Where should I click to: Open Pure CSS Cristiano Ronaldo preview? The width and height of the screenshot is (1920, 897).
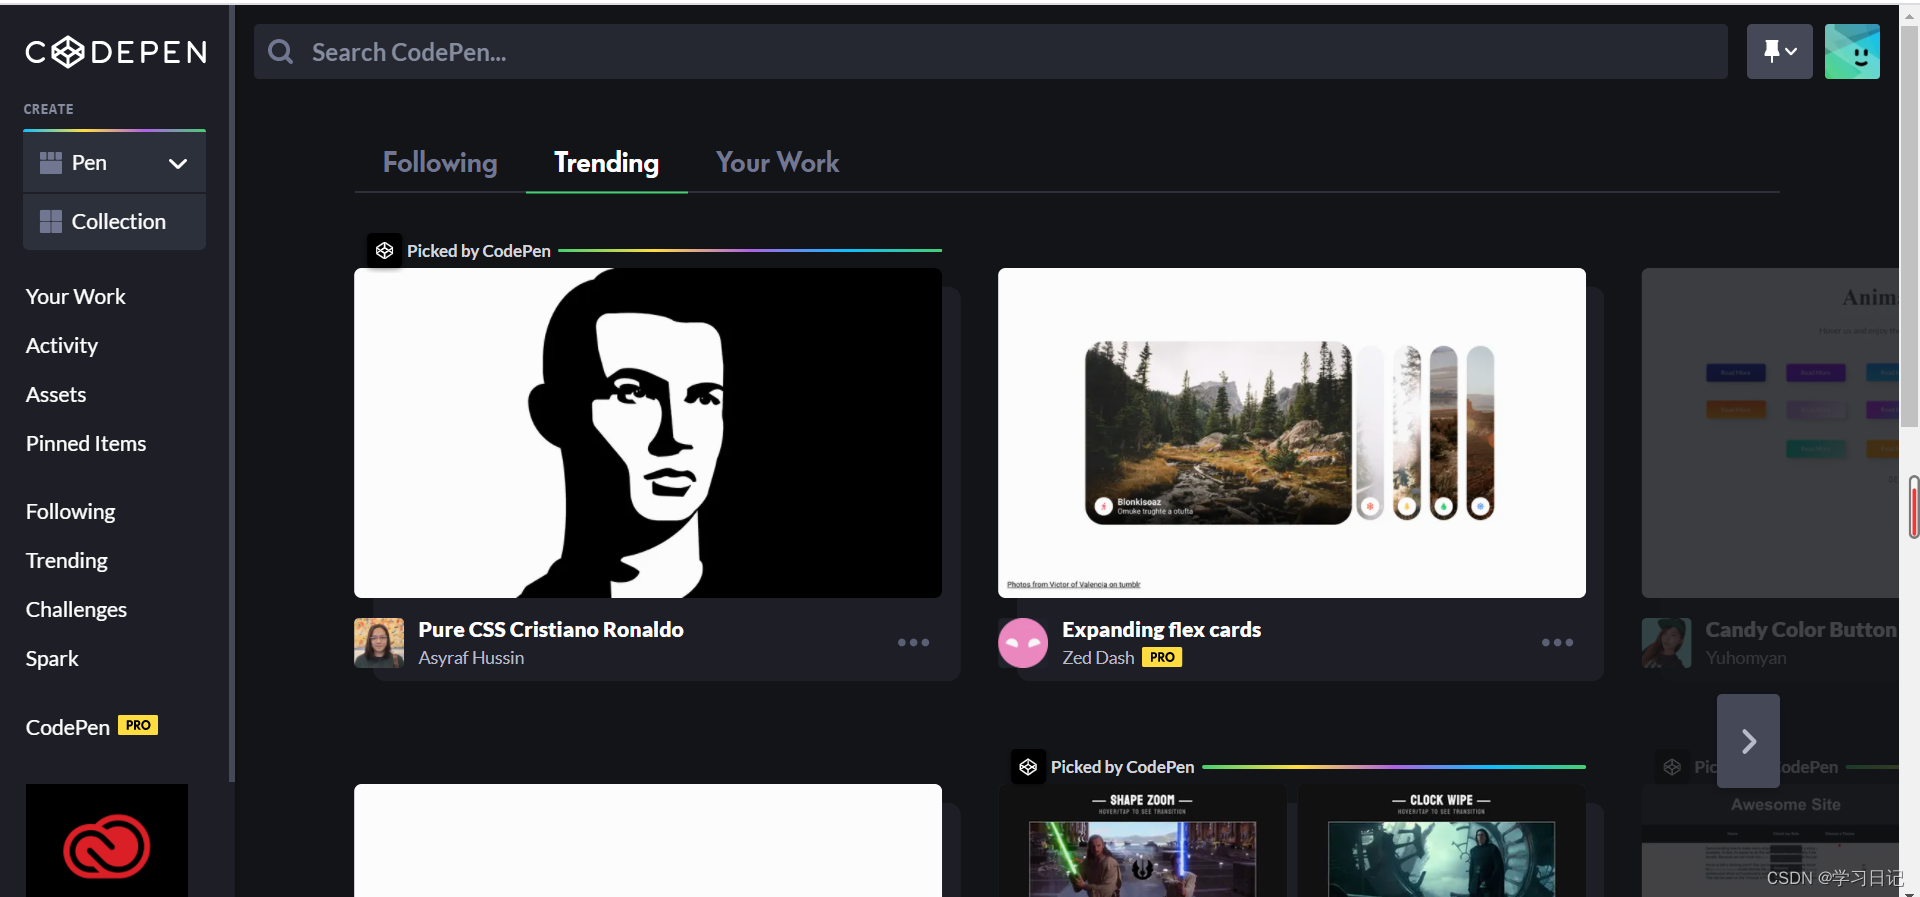pyautogui.click(x=648, y=433)
